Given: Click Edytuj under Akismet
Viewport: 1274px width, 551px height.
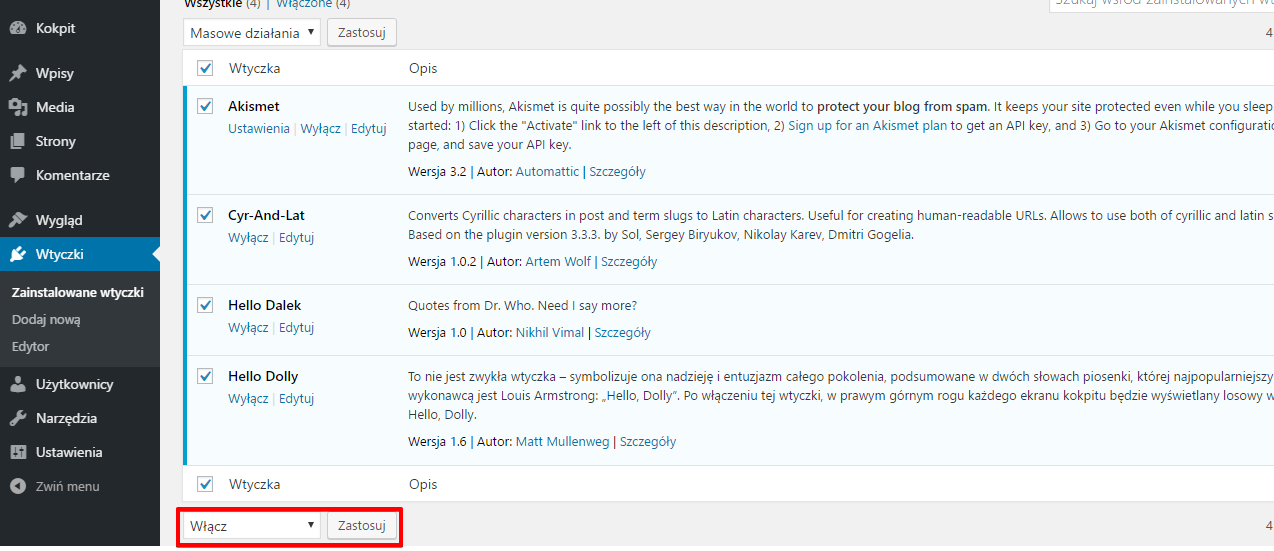Looking at the screenshot, I should [369, 129].
